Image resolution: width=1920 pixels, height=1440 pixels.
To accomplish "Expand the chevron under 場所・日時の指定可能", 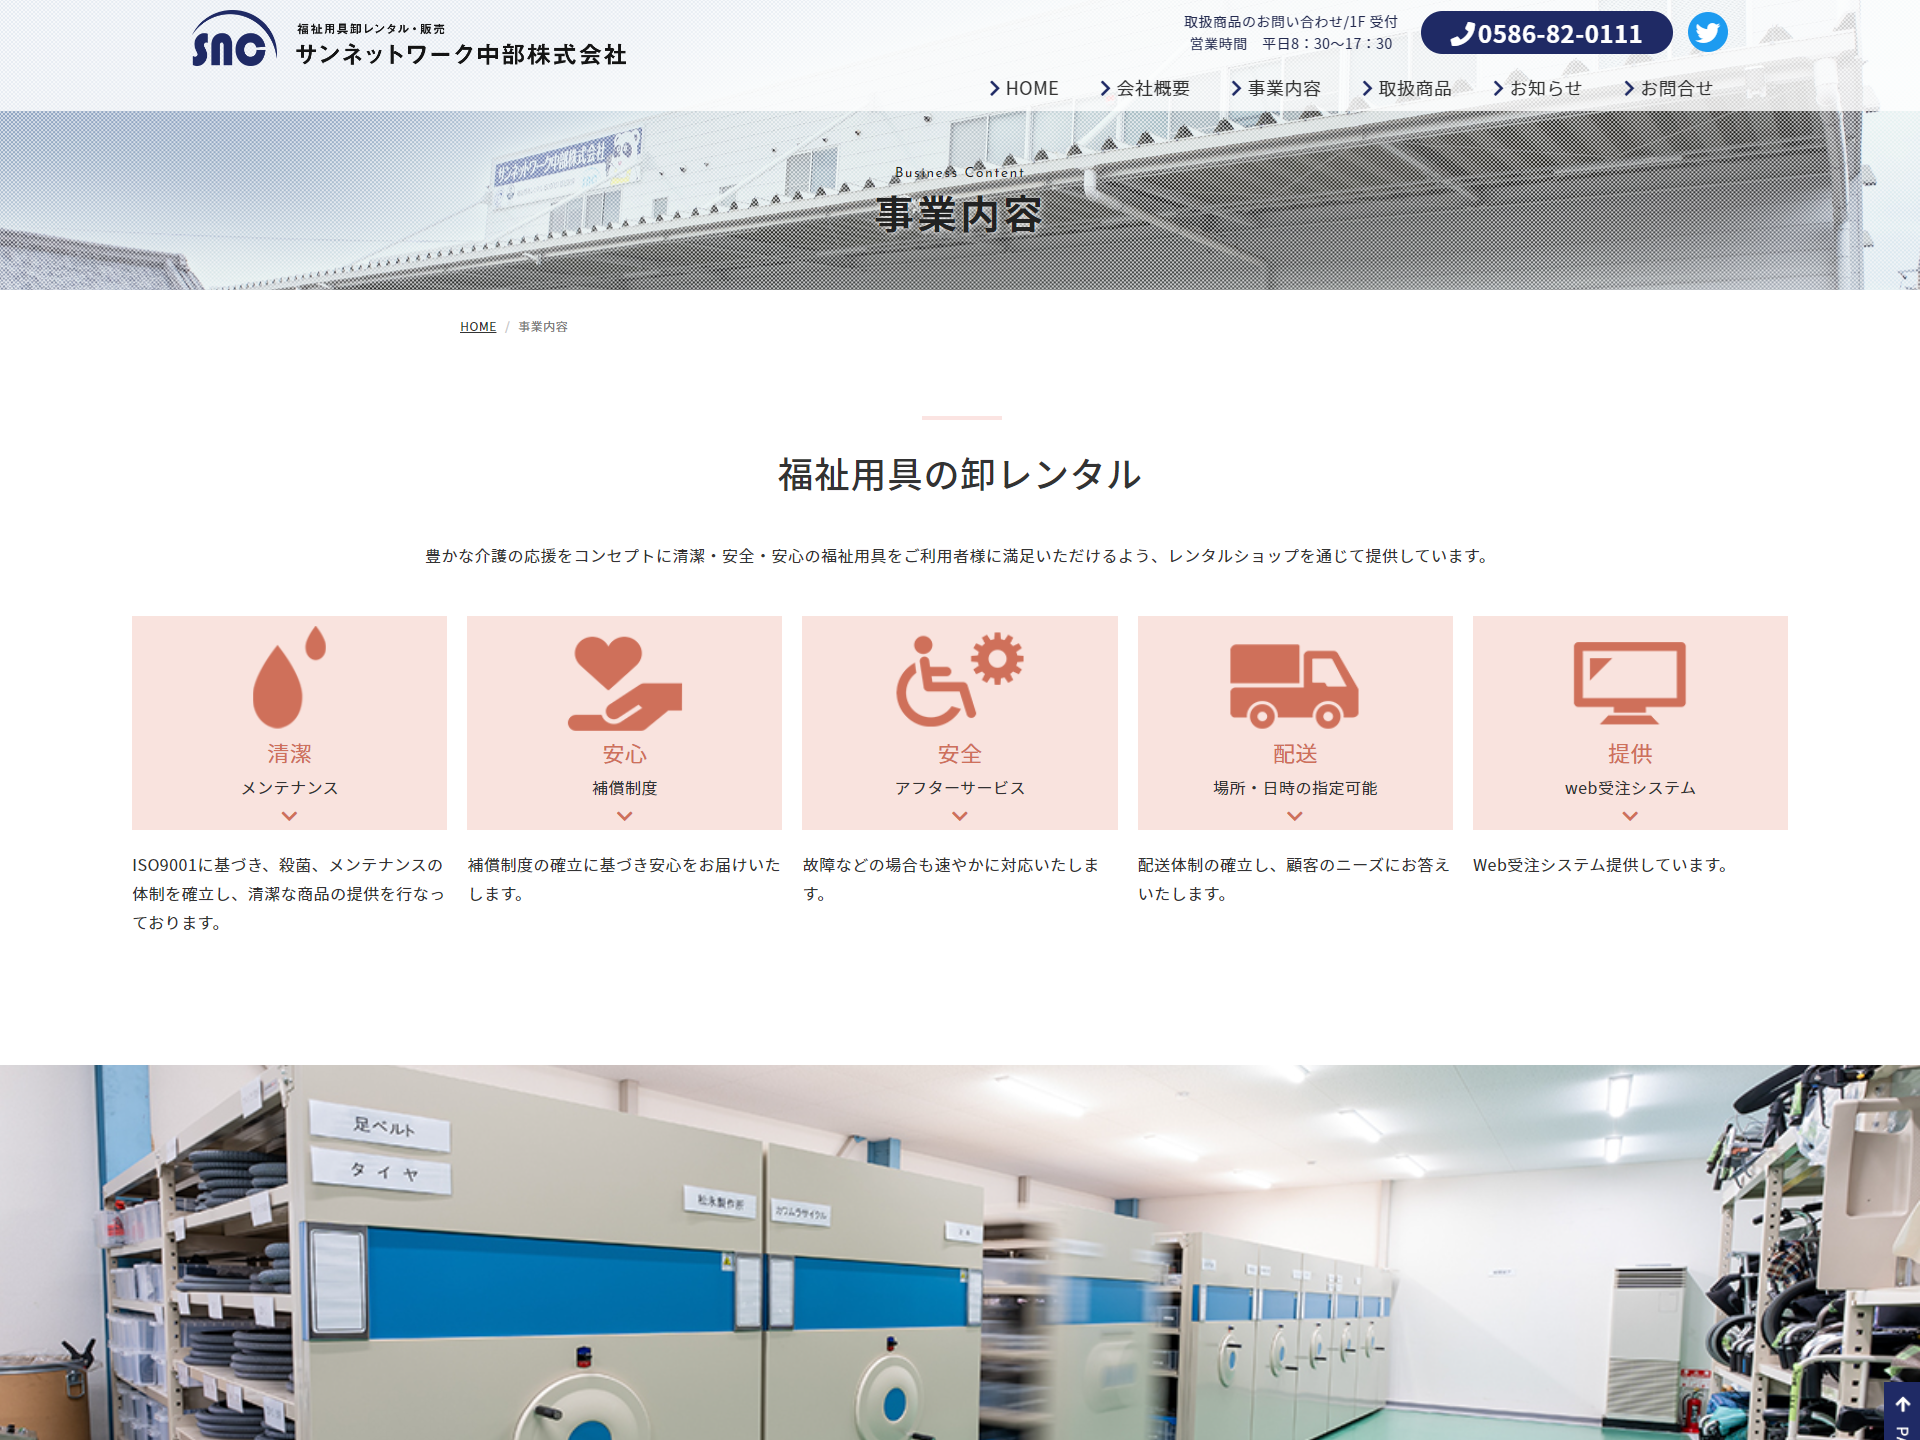I will [x=1295, y=816].
